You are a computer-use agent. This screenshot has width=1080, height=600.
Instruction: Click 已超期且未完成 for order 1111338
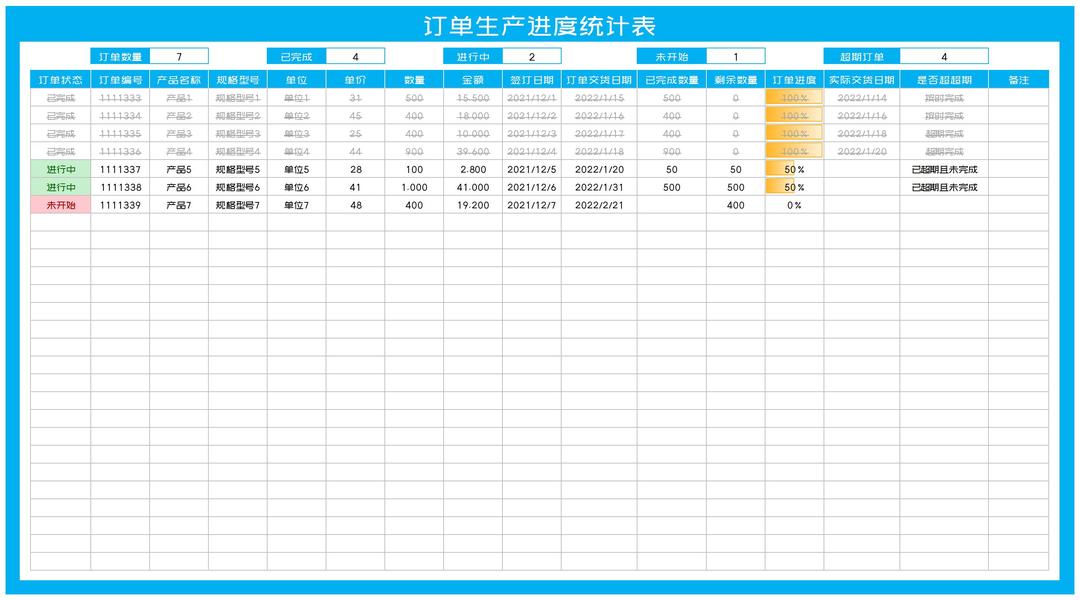[x=944, y=187]
